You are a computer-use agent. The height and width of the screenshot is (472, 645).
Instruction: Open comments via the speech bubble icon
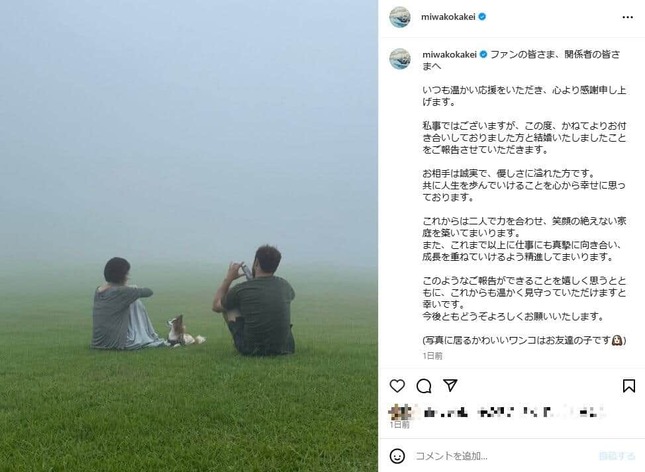pyautogui.click(x=424, y=386)
